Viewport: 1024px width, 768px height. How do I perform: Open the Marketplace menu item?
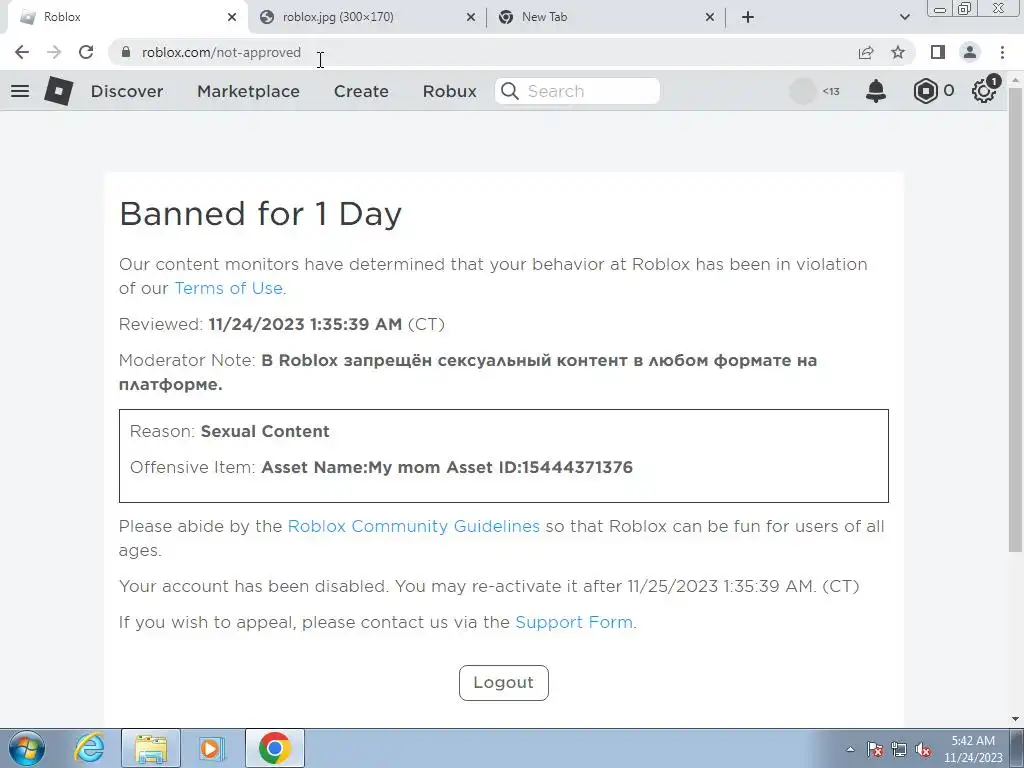(248, 91)
